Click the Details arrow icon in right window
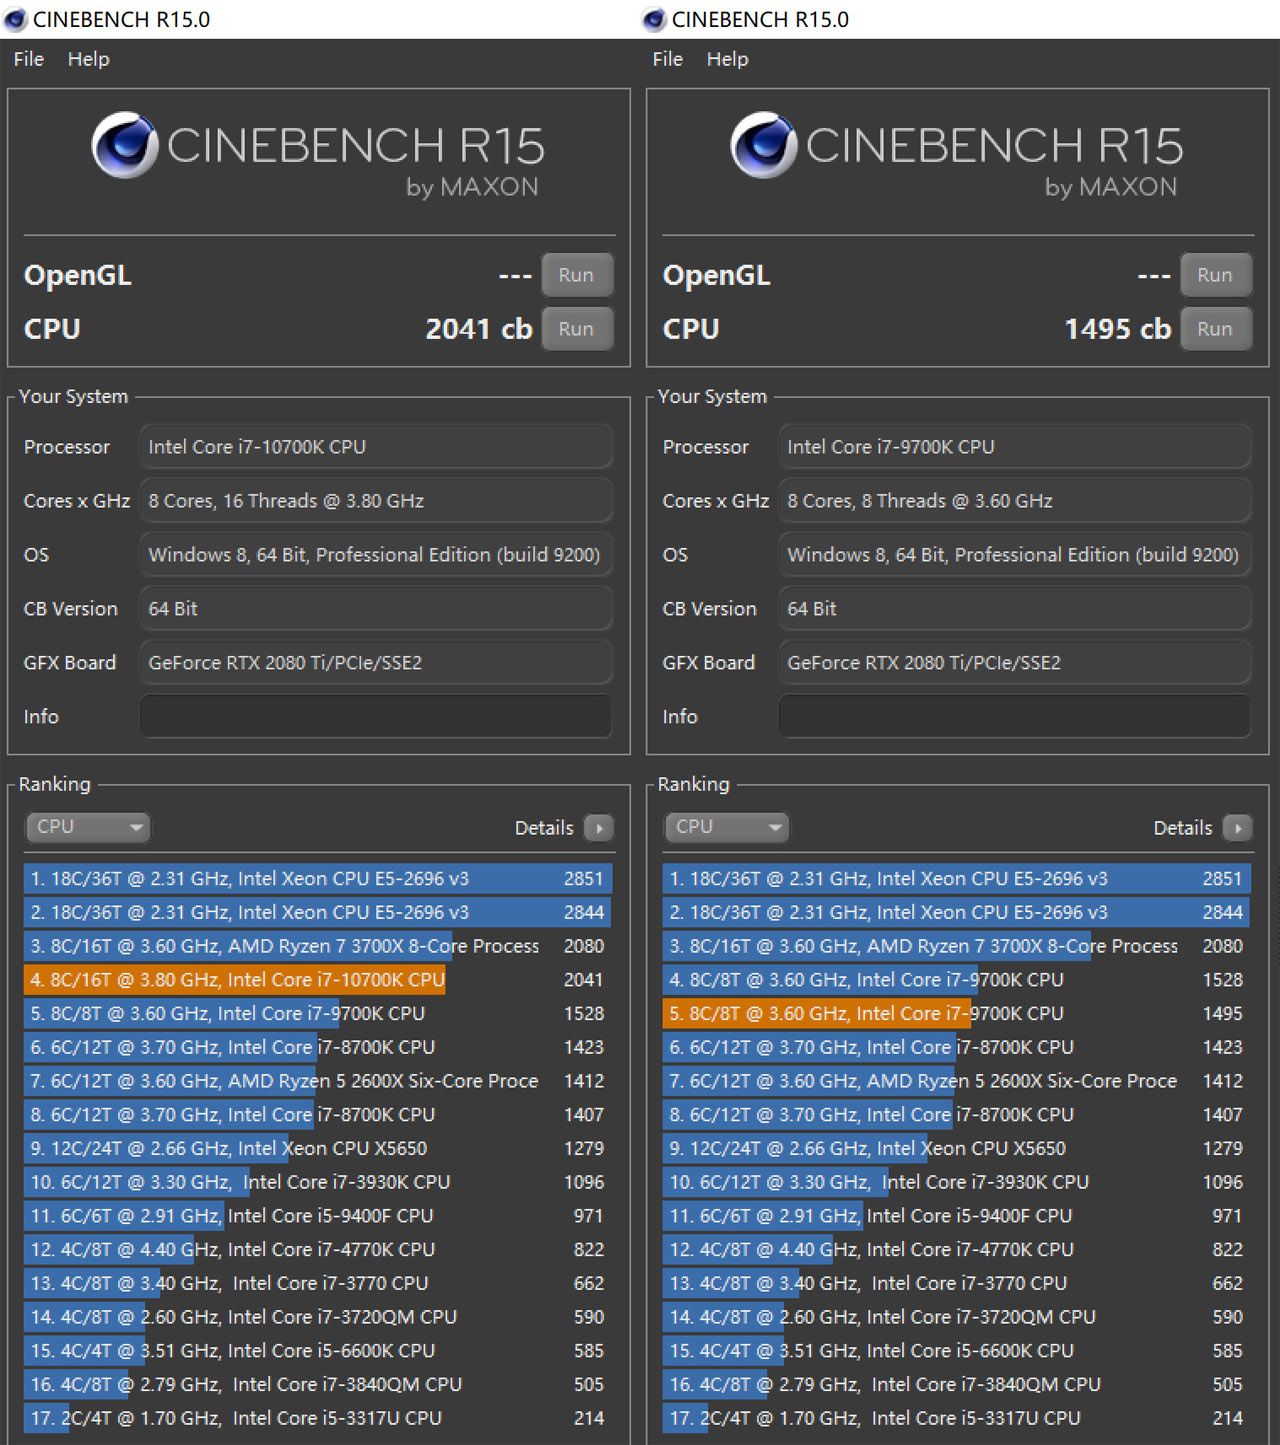 click(1238, 828)
